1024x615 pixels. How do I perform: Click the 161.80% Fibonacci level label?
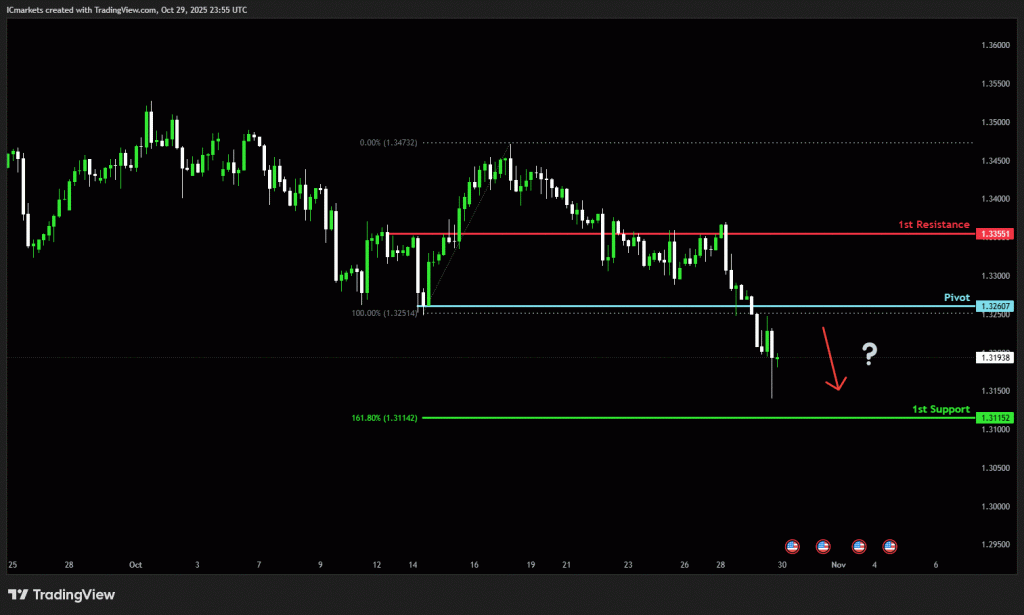click(x=383, y=418)
